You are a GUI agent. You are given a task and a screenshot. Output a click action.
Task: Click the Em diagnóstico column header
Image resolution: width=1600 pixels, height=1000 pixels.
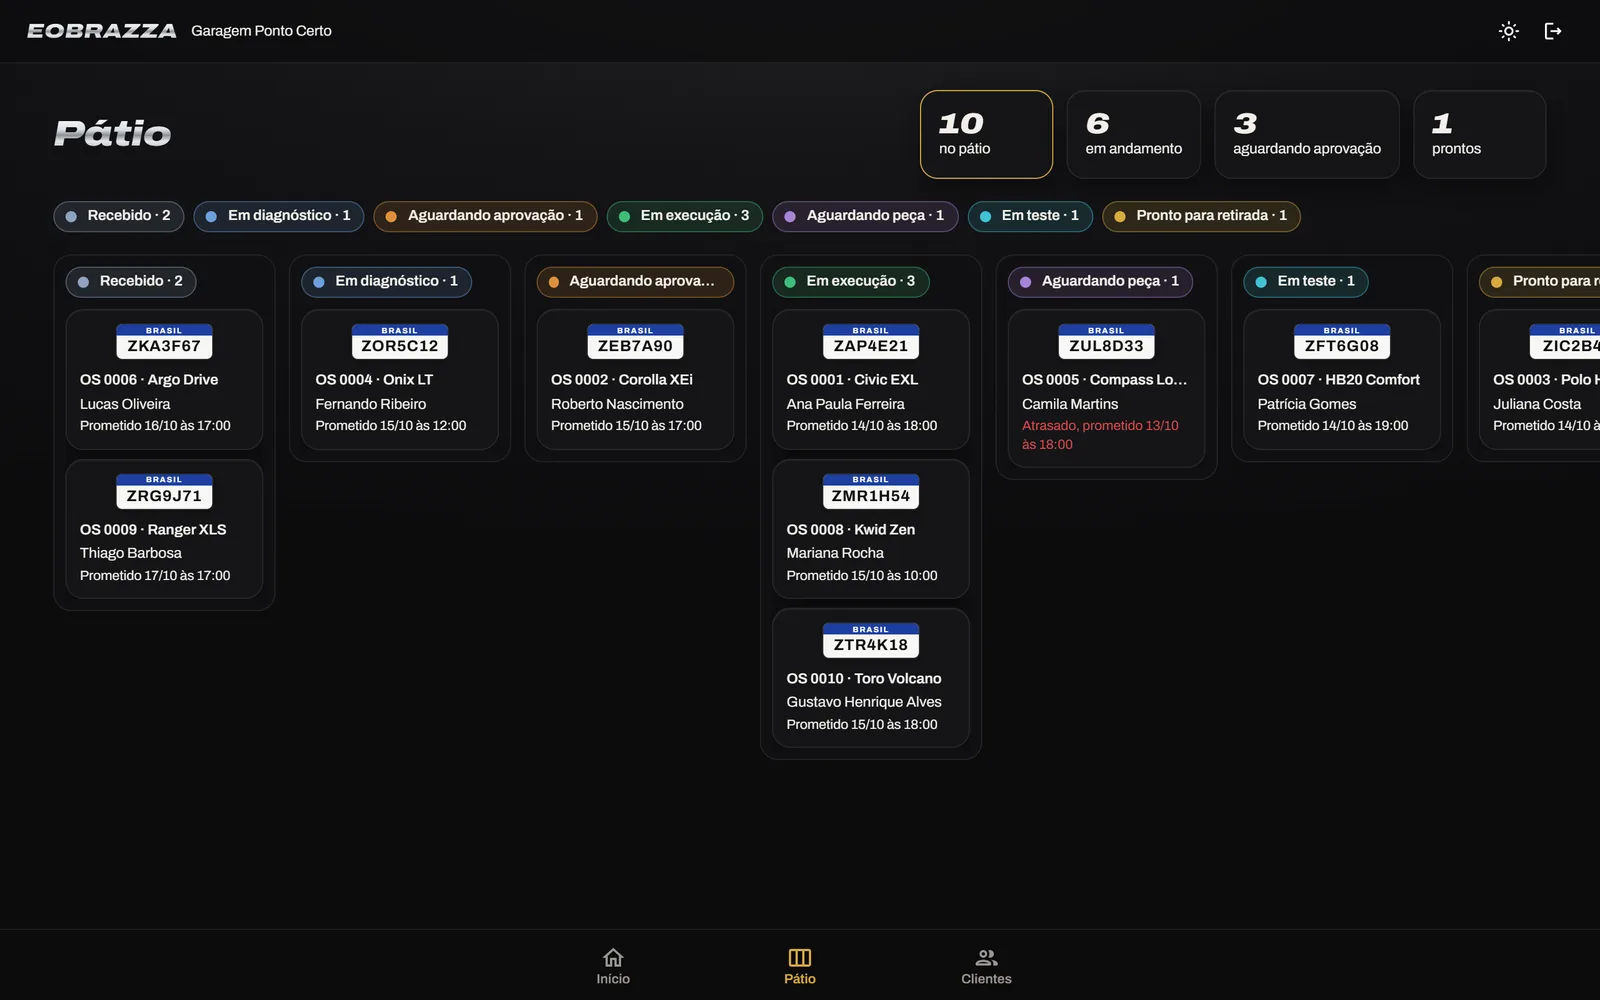click(x=386, y=282)
